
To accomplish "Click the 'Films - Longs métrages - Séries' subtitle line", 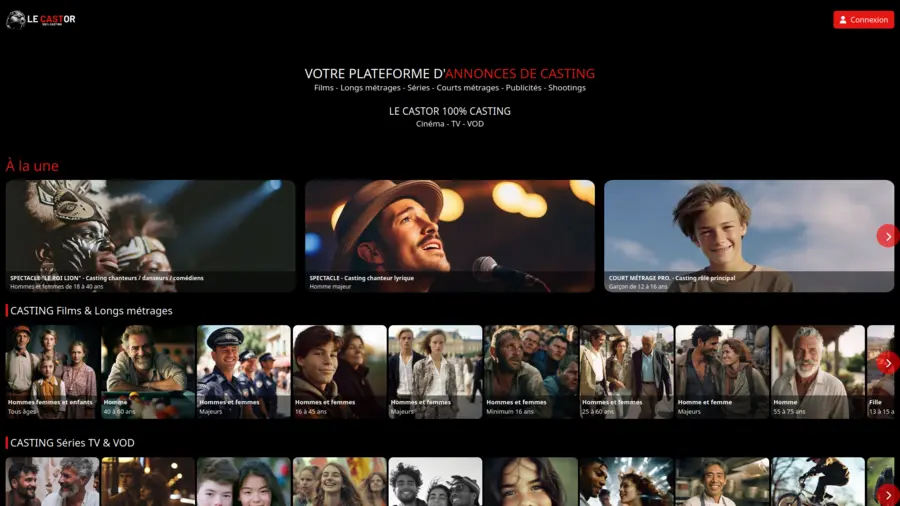I will tap(450, 88).
